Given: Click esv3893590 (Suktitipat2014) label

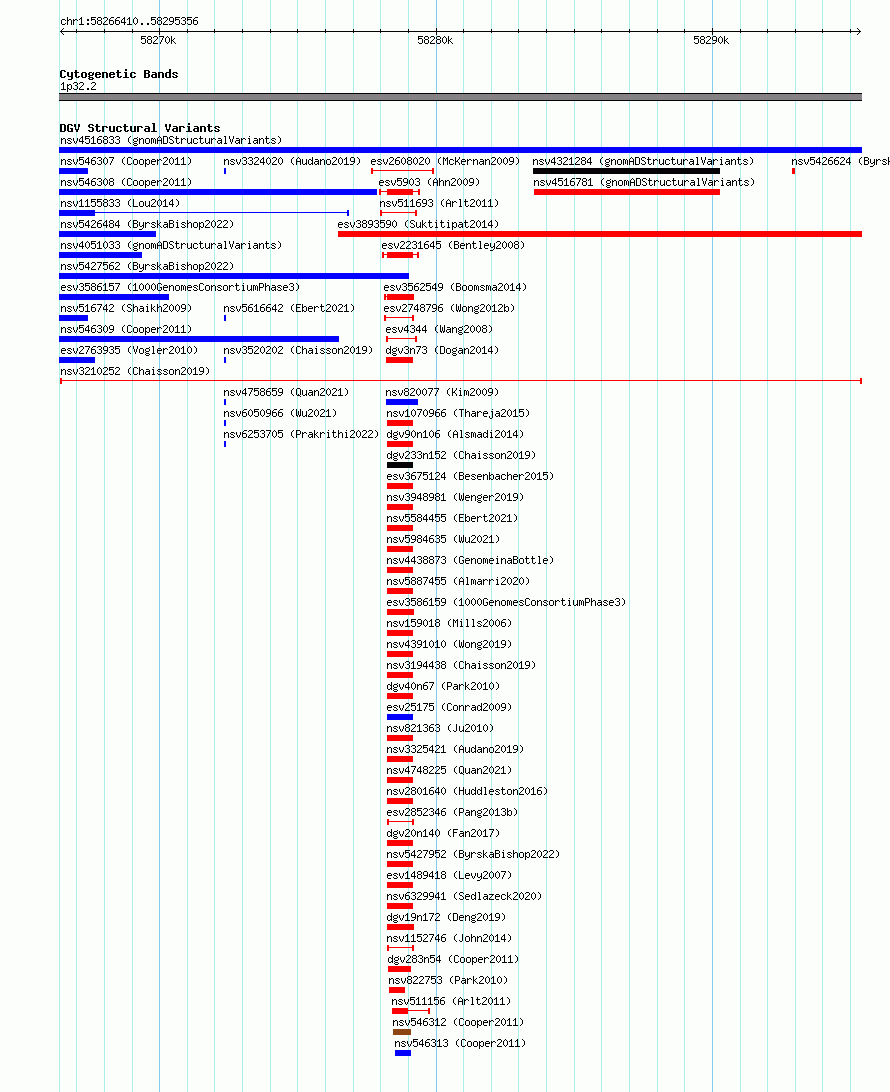Looking at the screenshot, I should tap(418, 224).
